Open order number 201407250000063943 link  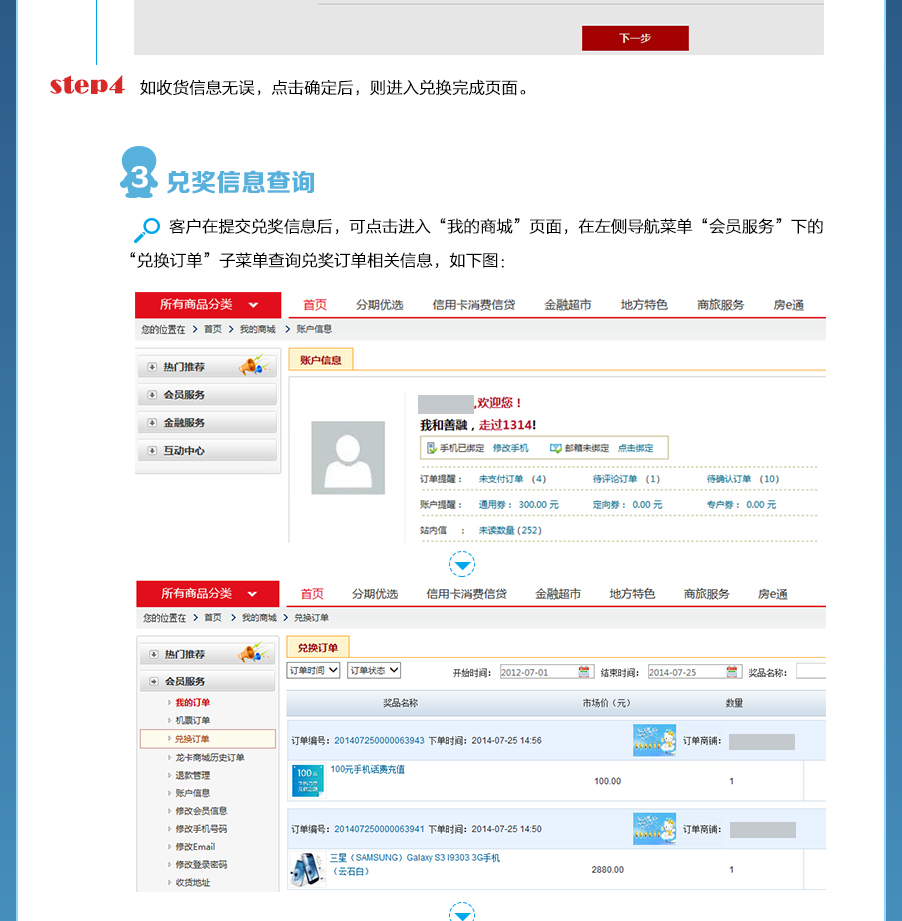[379, 741]
